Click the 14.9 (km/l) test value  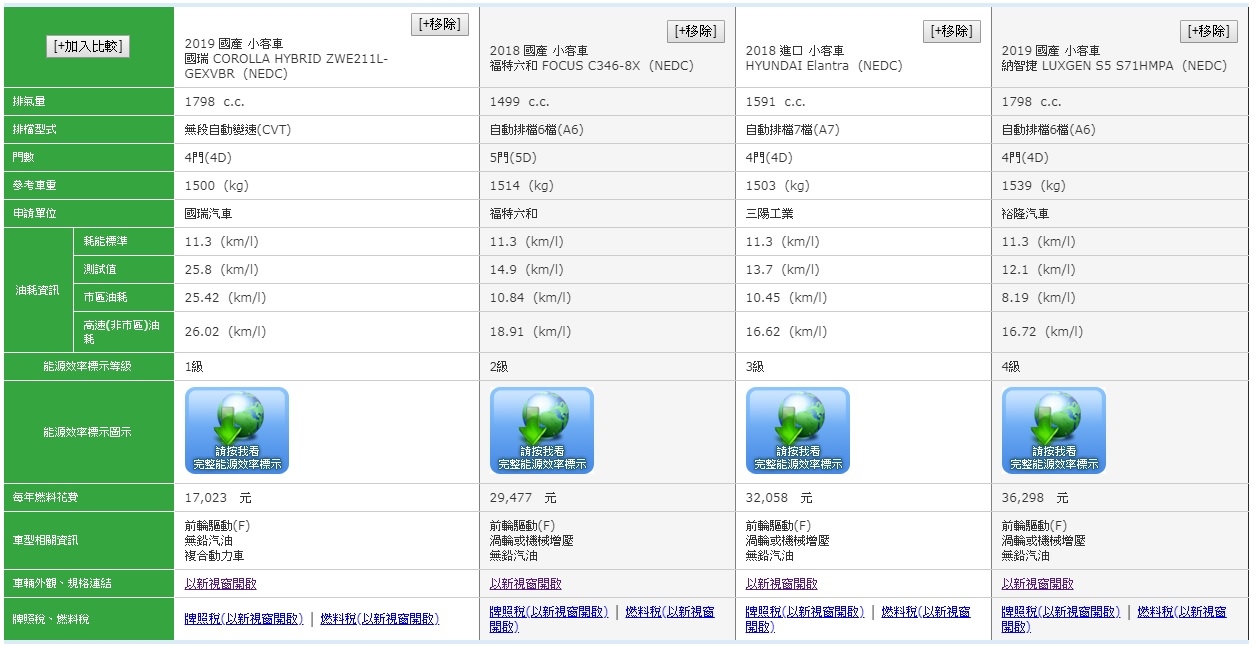(527, 270)
